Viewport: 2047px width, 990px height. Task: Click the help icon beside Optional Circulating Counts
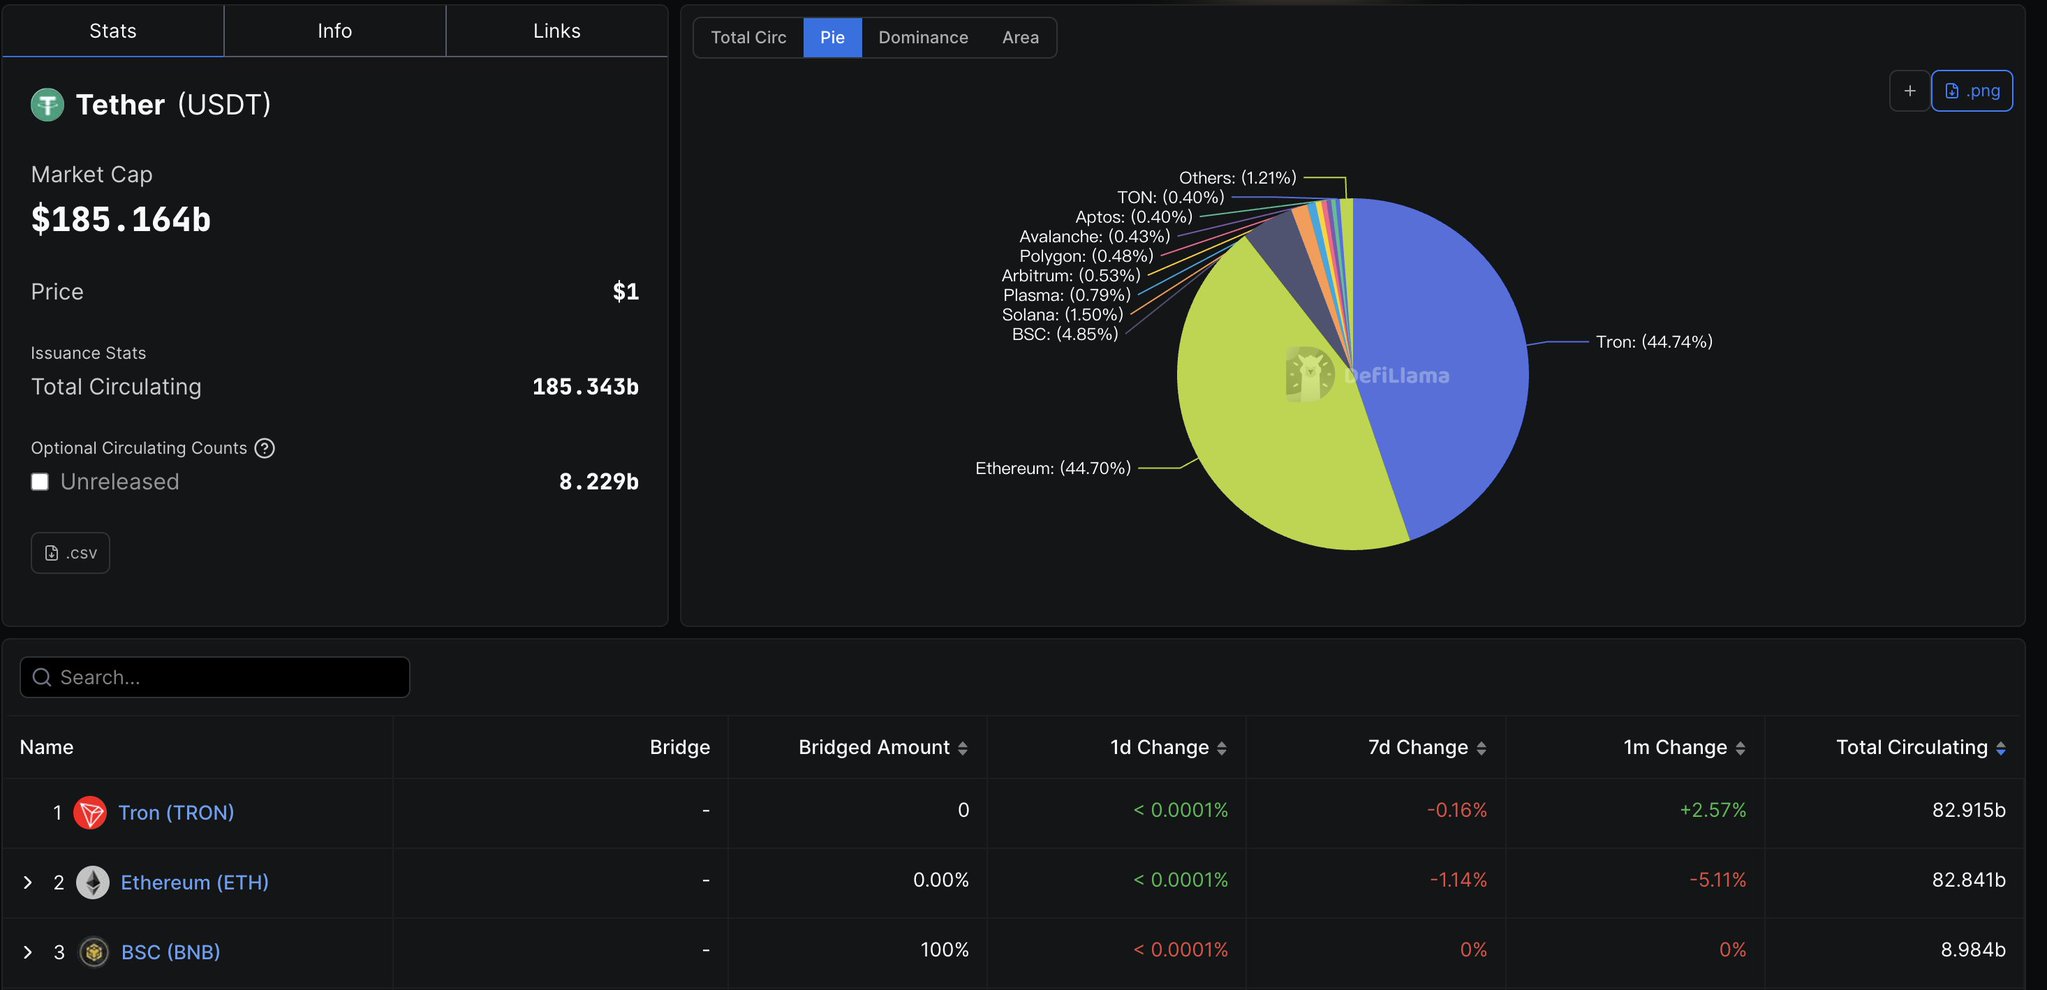point(265,448)
